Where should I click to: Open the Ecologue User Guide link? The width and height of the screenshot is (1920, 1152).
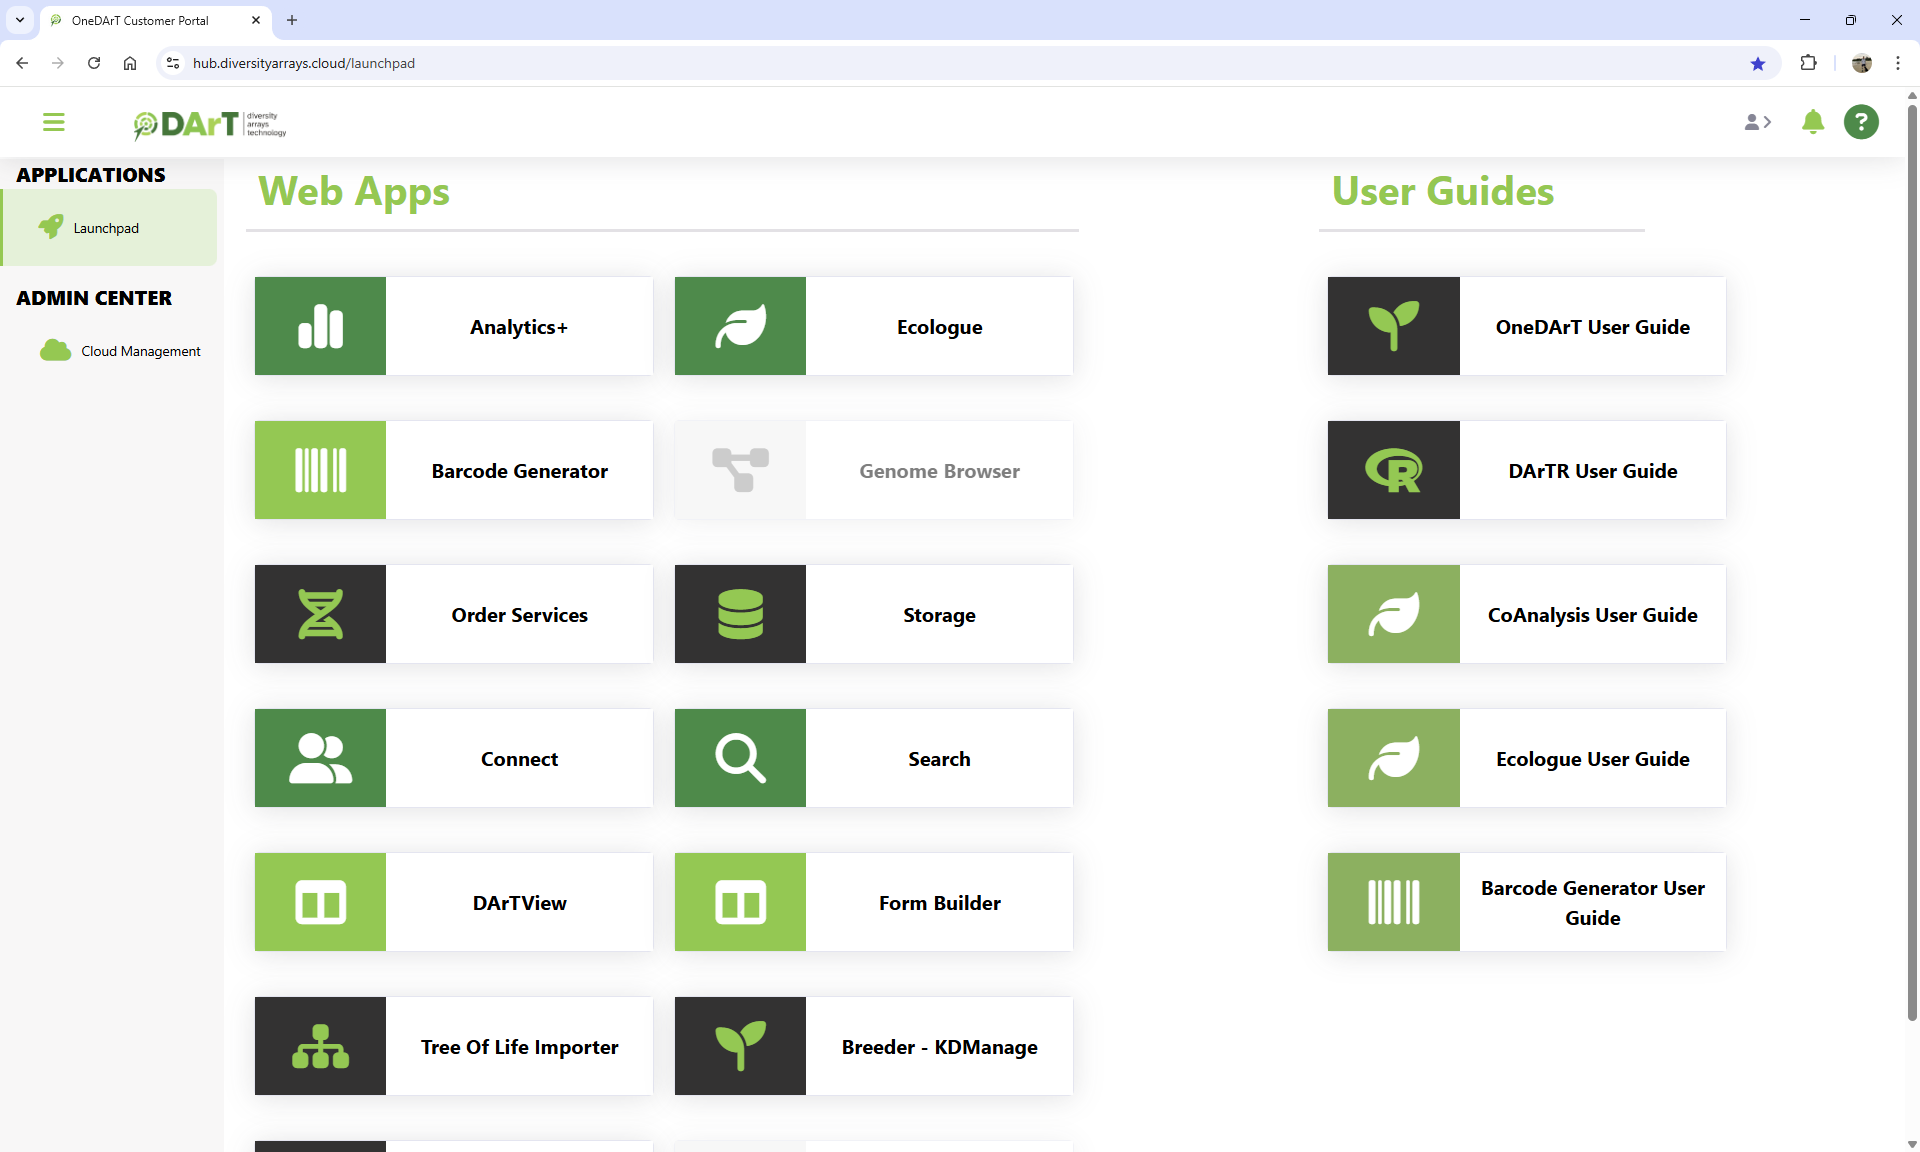click(x=1592, y=759)
